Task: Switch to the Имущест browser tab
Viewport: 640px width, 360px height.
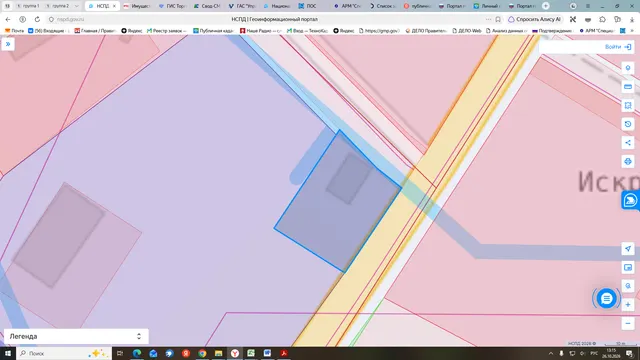Action: pyautogui.click(x=136, y=6)
